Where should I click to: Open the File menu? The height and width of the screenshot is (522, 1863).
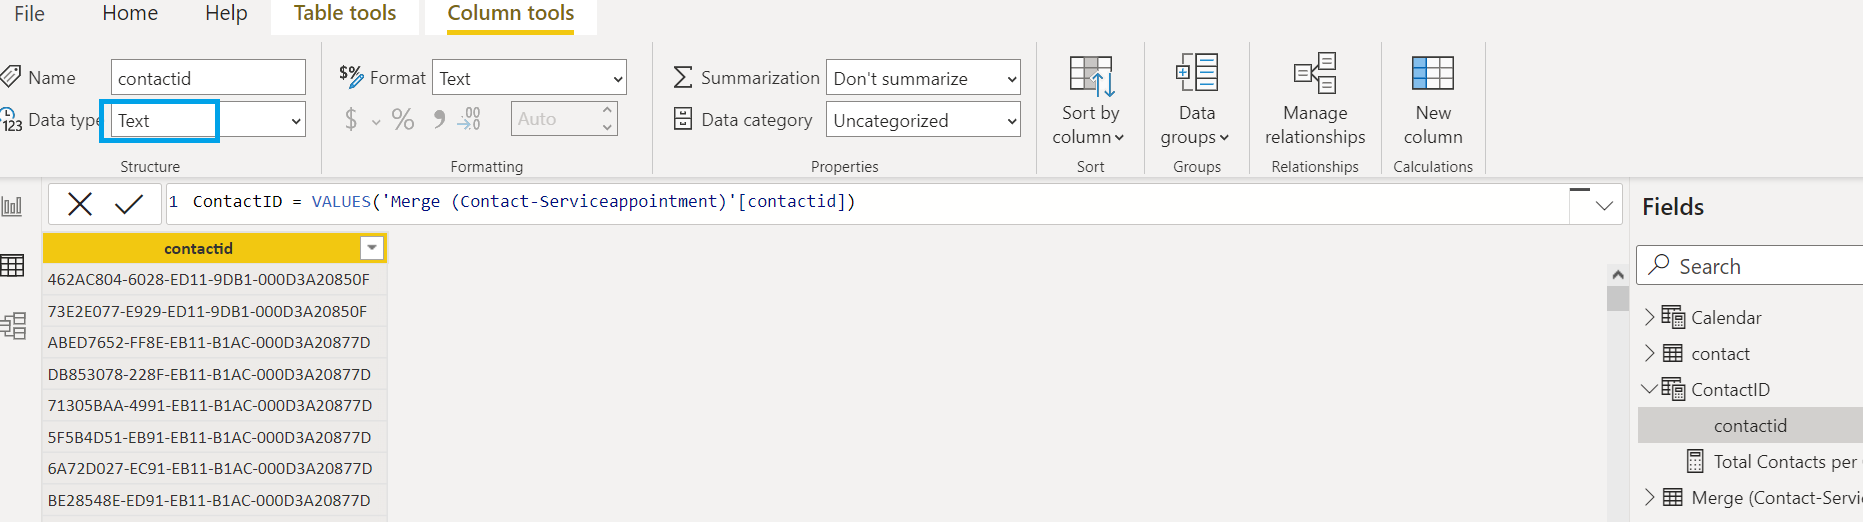click(x=29, y=13)
